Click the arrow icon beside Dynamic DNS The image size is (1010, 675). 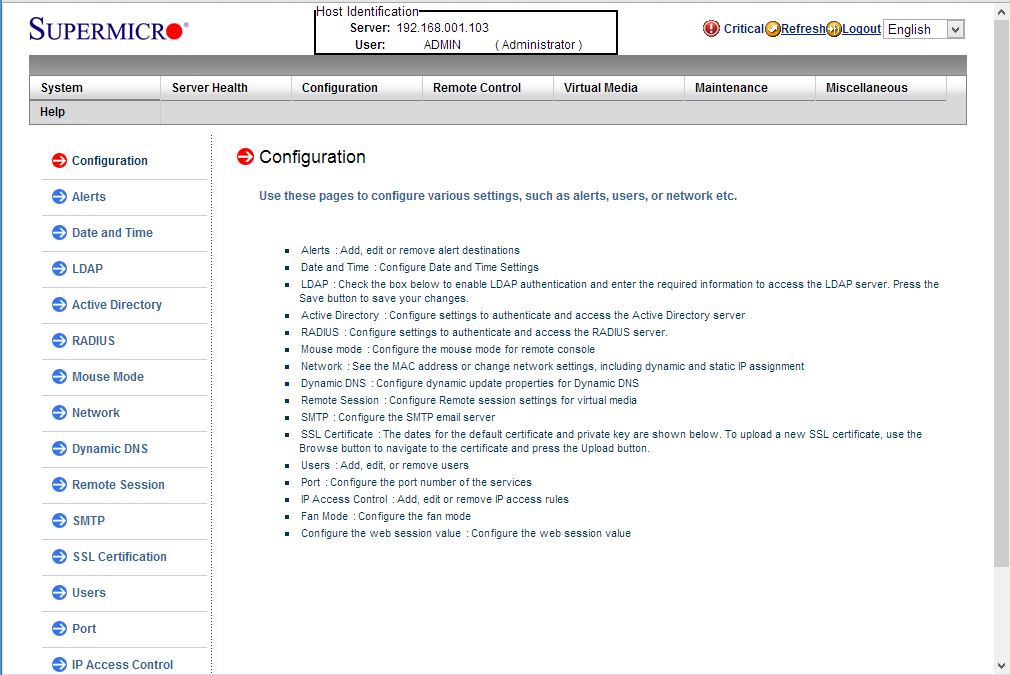[59, 449]
